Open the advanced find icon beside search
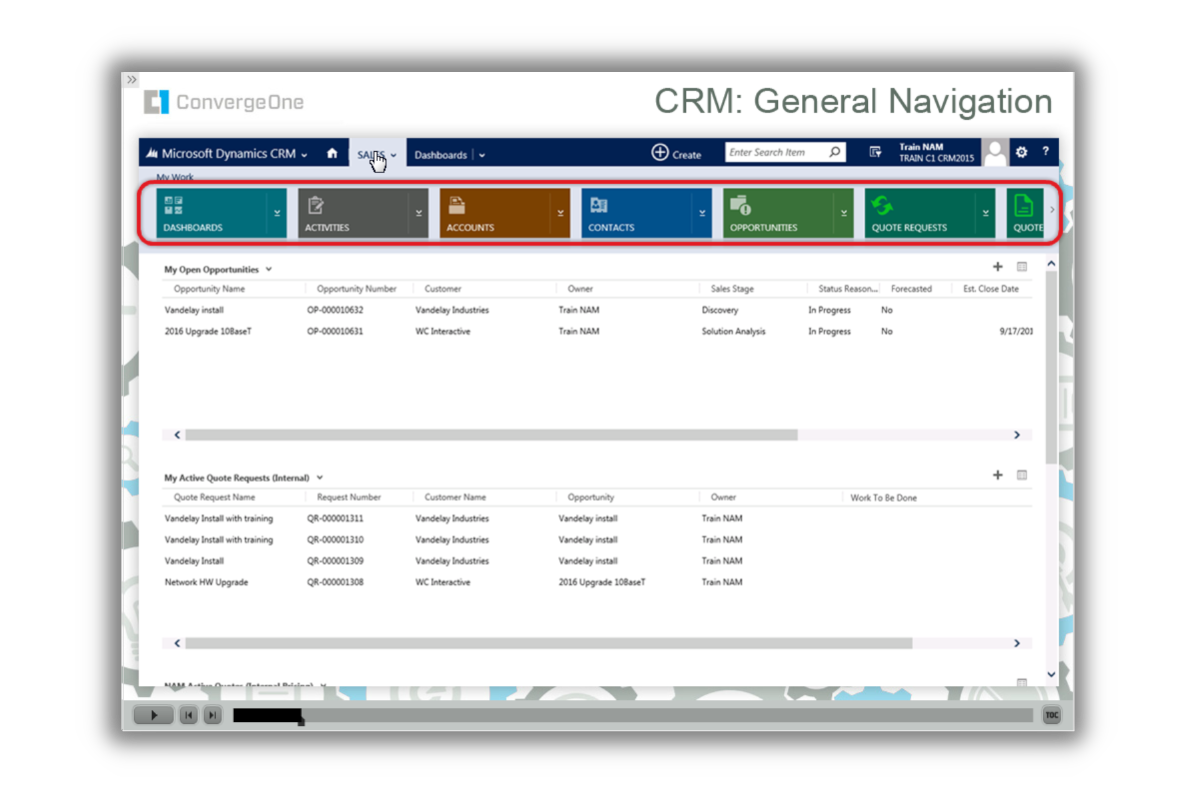Viewport: 1190px width, 789px height. click(x=875, y=152)
